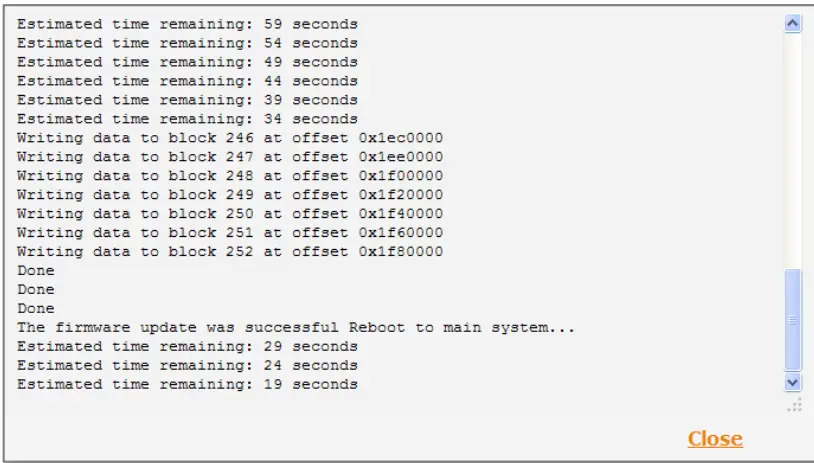Close the firmware update log window
814x463 pixels.
714,438
